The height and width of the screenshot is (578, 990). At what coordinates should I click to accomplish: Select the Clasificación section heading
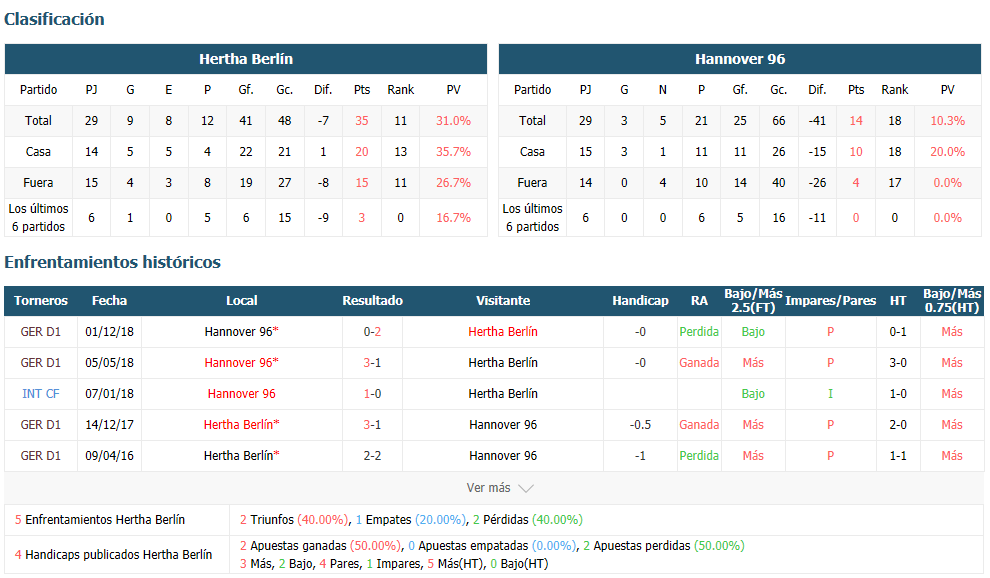pos(54,19)
